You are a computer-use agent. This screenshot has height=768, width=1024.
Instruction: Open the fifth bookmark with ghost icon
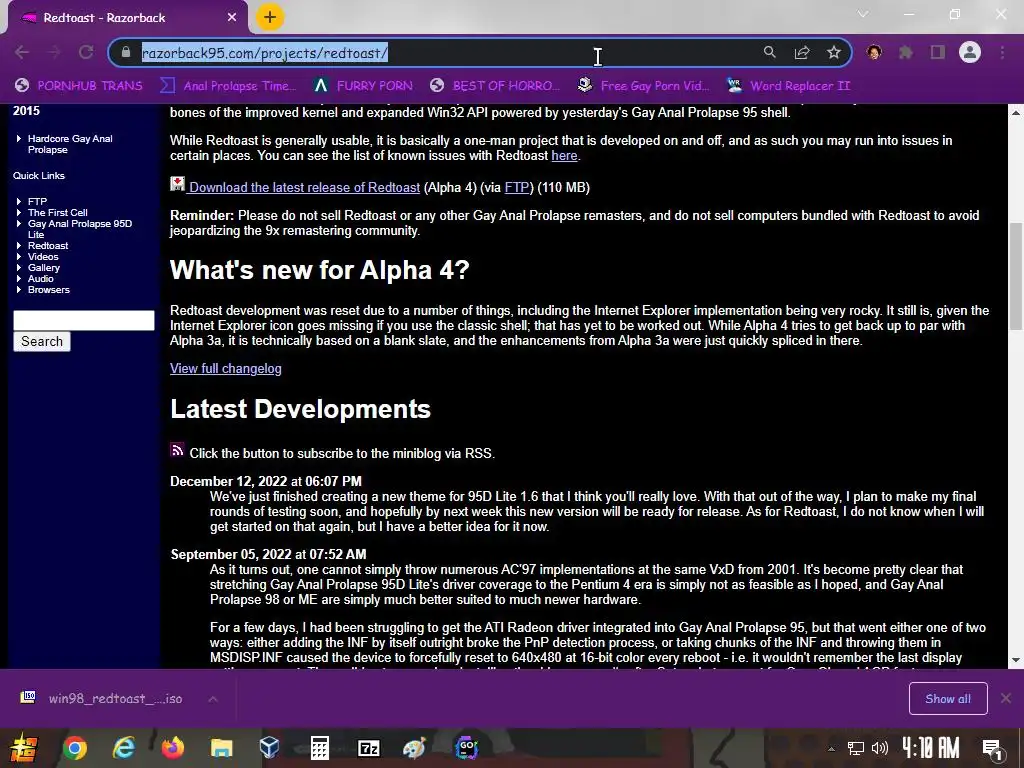coord(643,86)
